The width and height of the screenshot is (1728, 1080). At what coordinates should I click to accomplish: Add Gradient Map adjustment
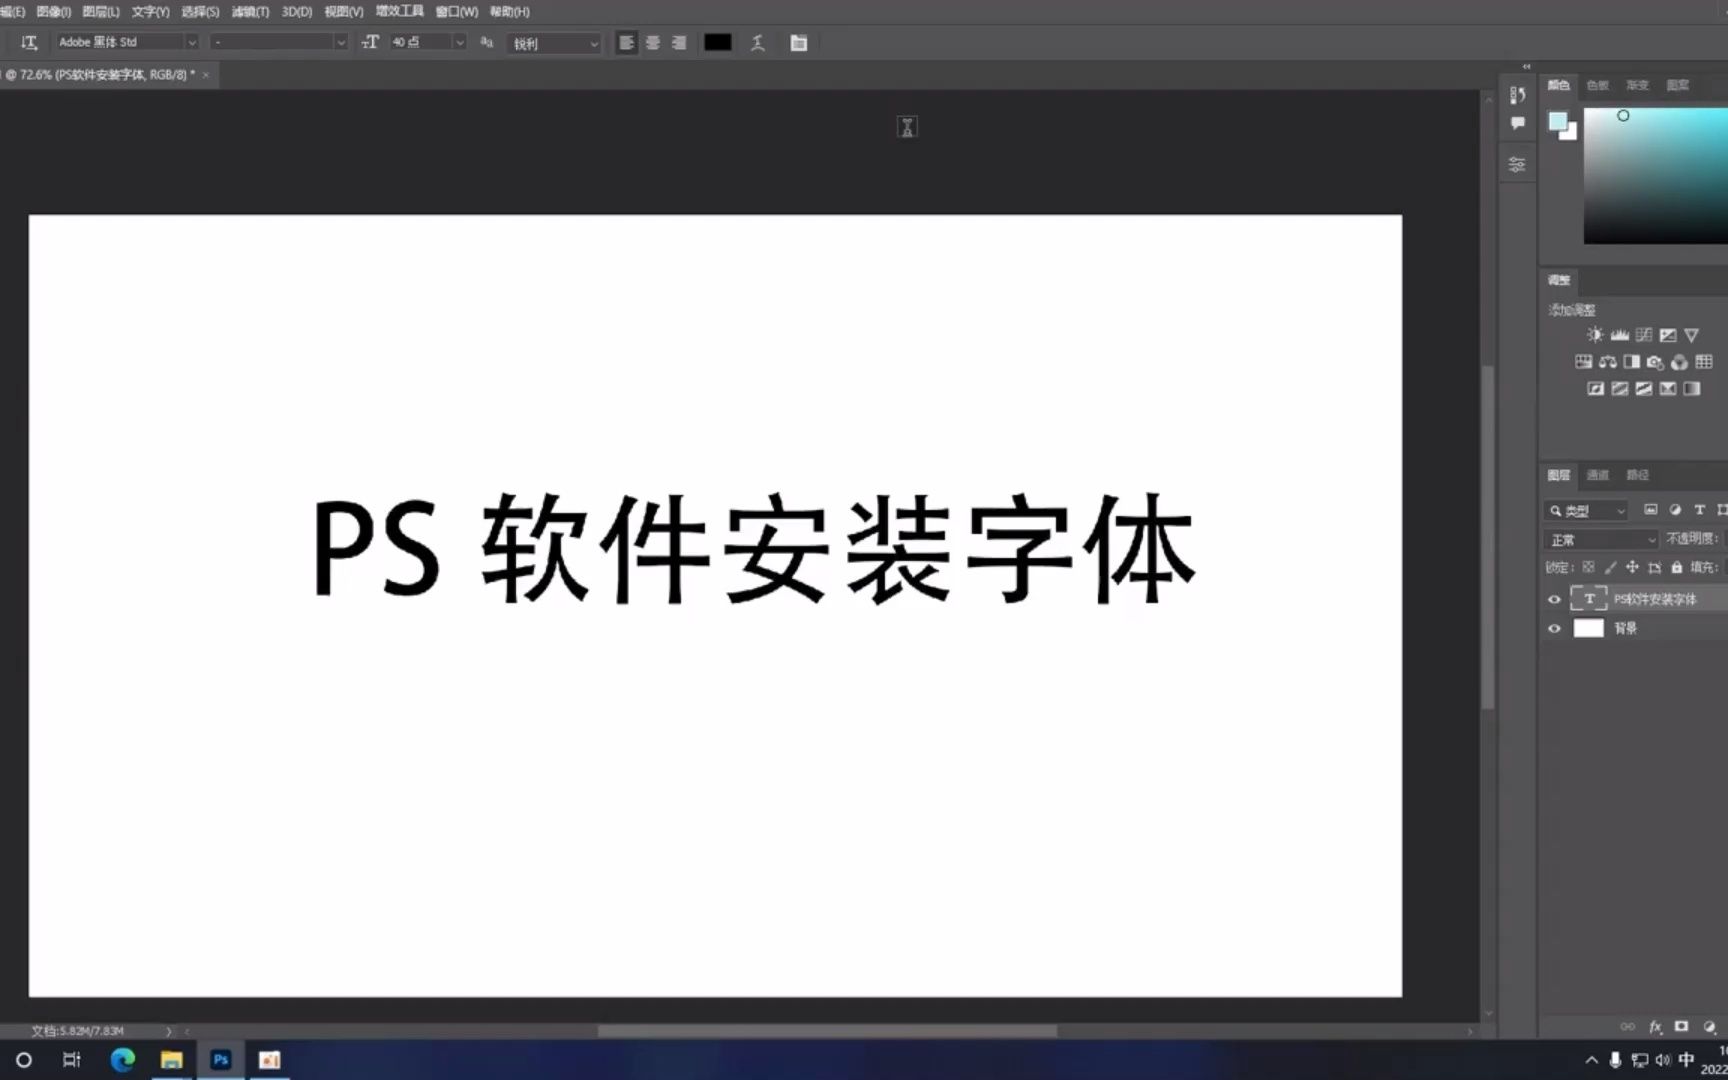click(x=1692, y=388)
